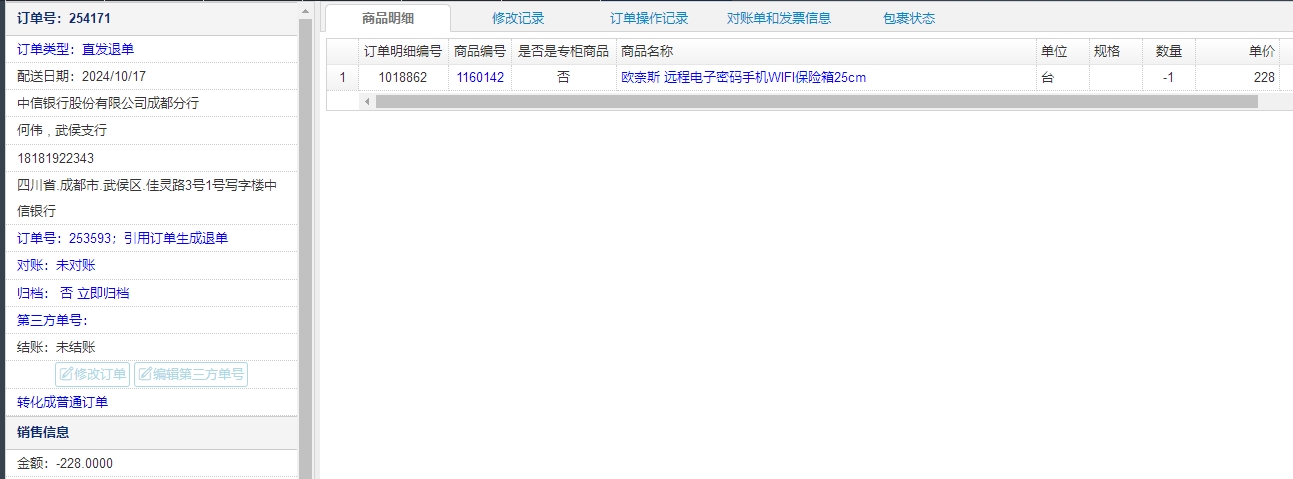This screenshot has height=479, width=1293.
Task: Click the unit cell 台
Action: 1063,77
